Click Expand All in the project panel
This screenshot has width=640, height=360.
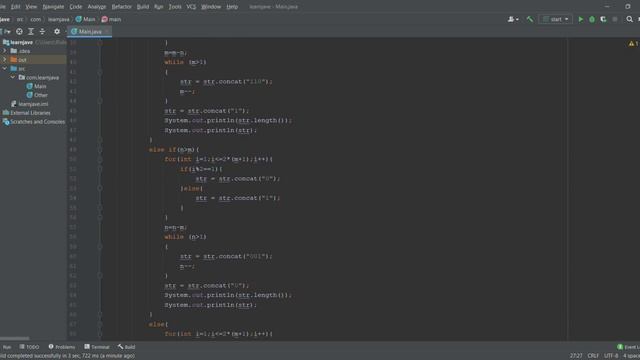click(31, 31)
